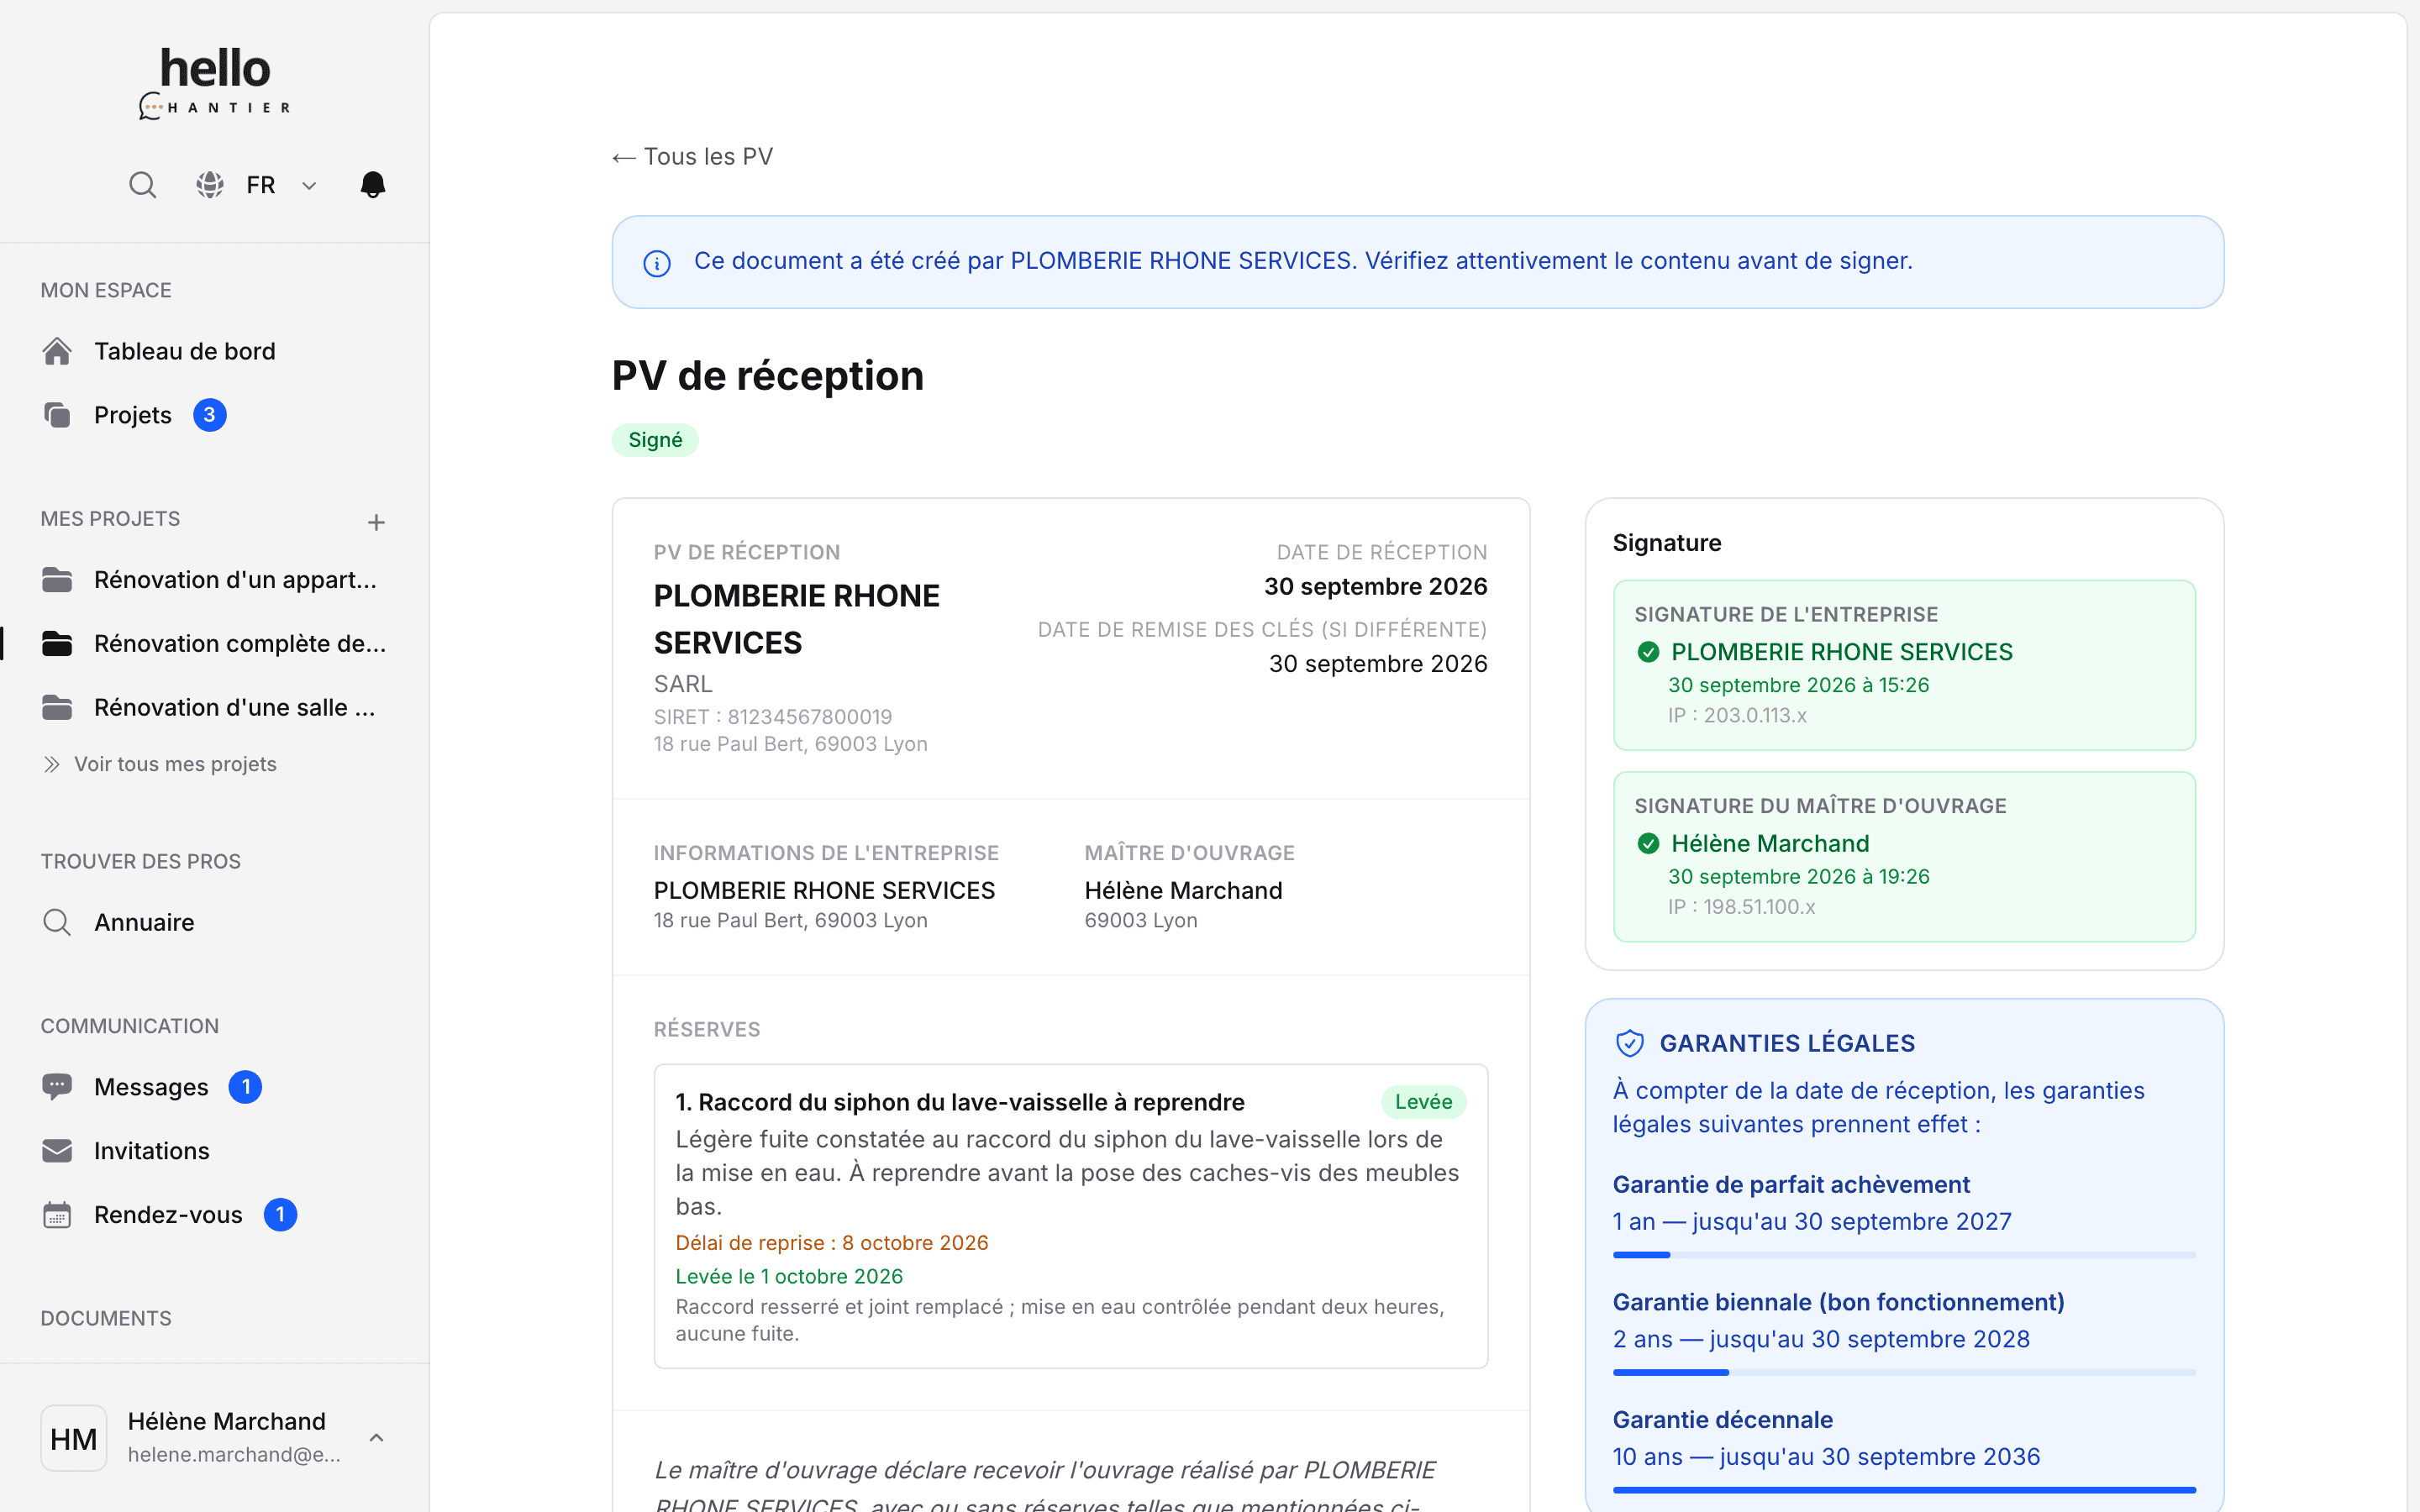This screenshot has width=2420, height=1512.
Task: Click the Projets stack icon
Action: [57, 415]
